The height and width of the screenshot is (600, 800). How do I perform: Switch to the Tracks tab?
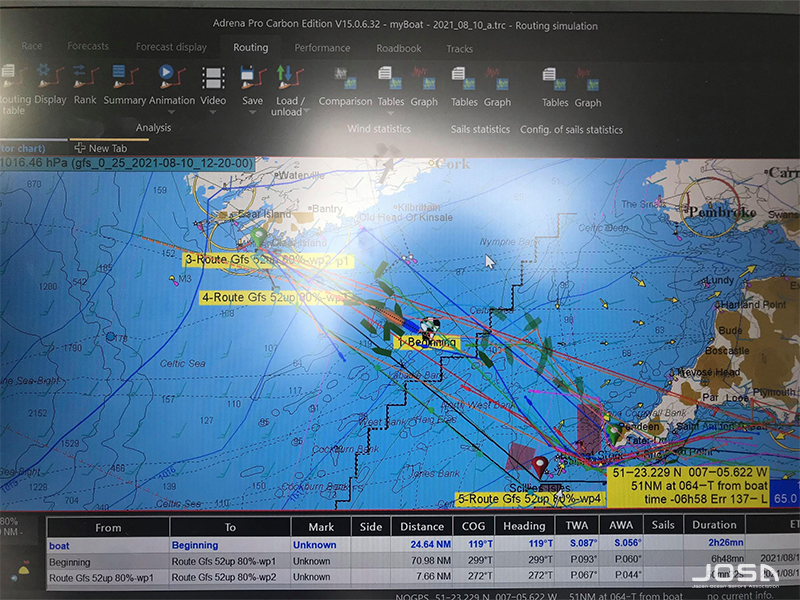[x=459, y=49]
